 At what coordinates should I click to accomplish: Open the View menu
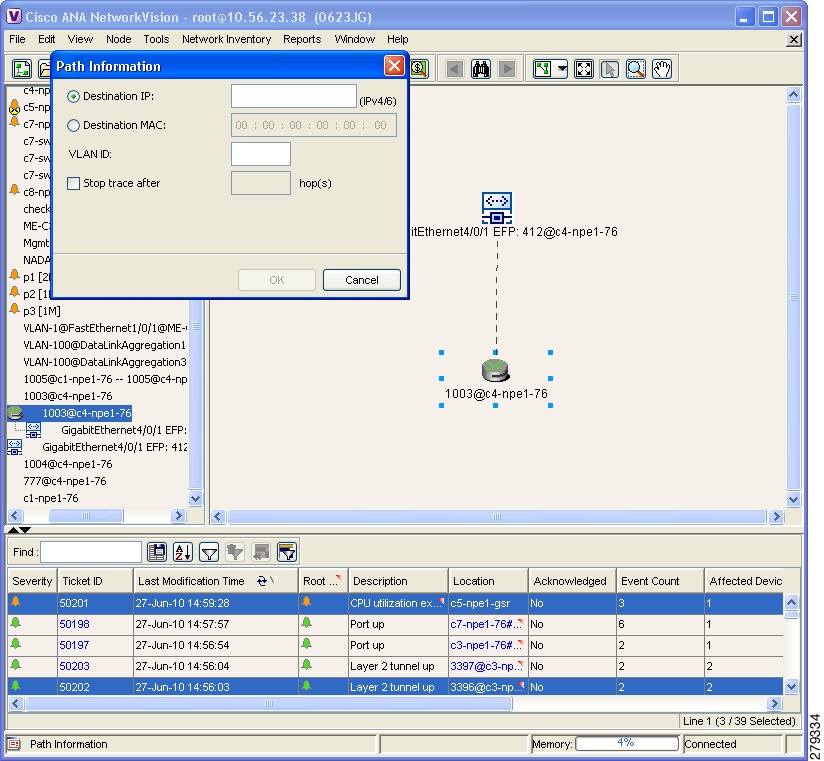(80, 39)
